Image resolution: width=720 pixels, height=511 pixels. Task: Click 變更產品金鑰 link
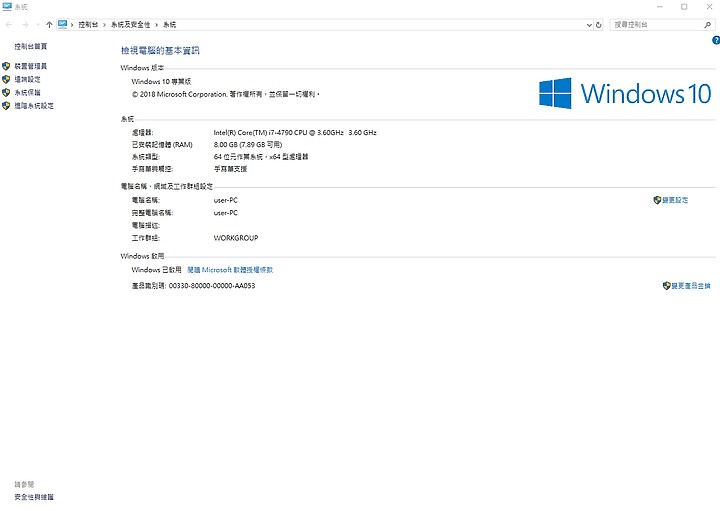click(x=691, y=286)
